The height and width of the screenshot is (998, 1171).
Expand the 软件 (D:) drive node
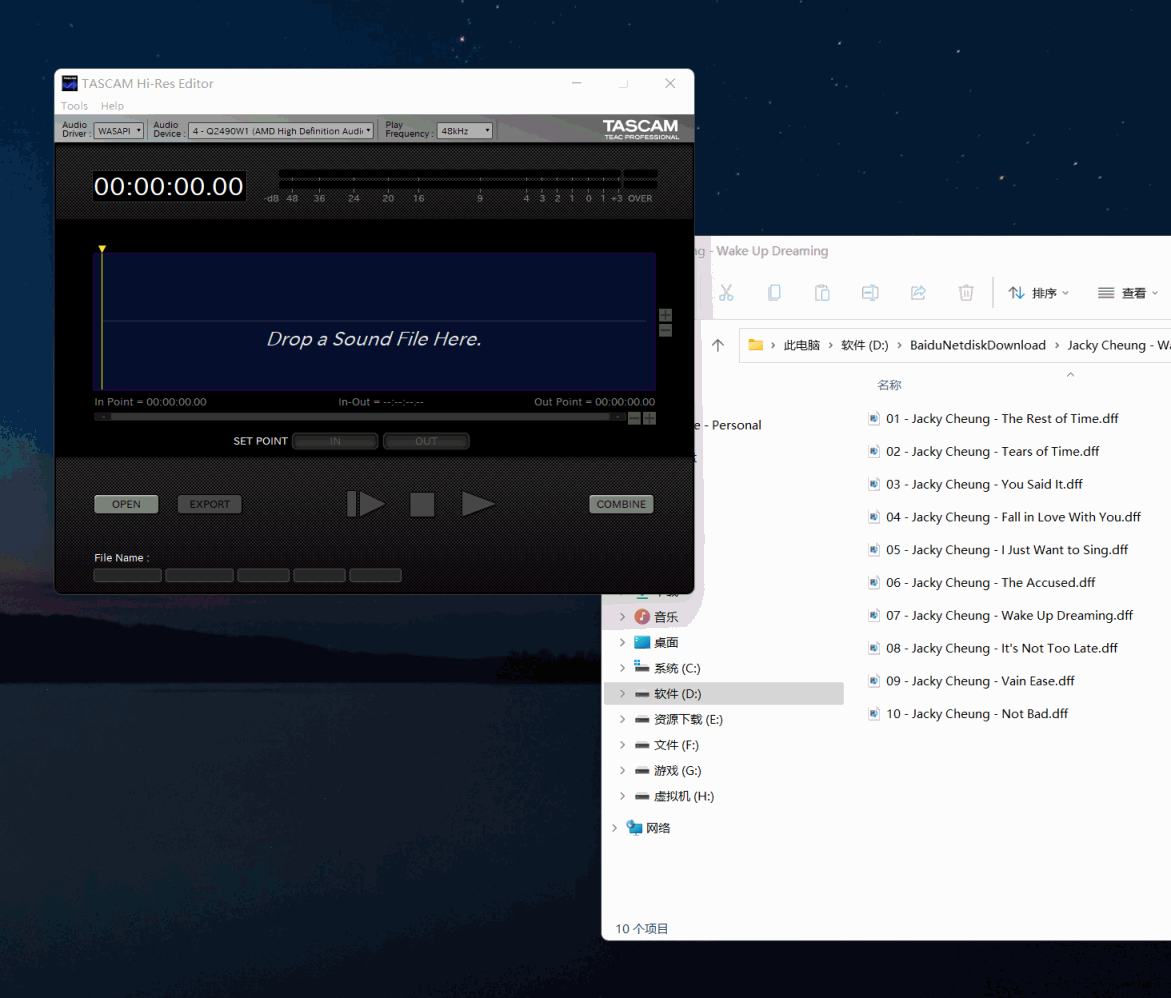[622, 694]
